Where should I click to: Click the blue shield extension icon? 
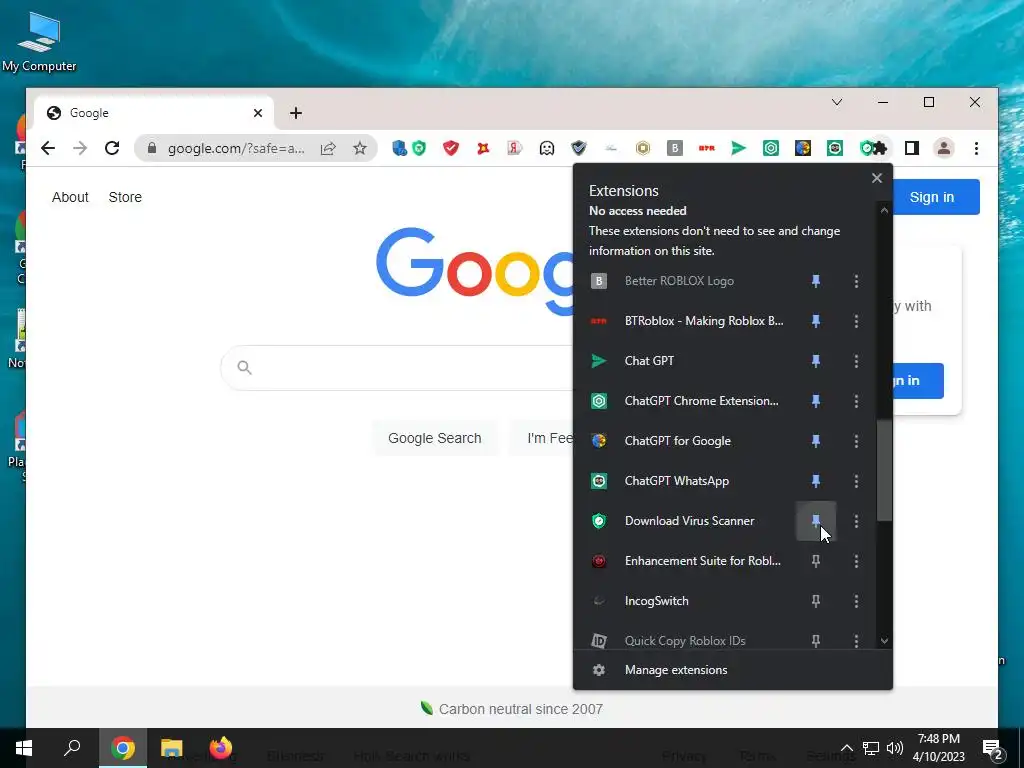(x=398, y=148)
